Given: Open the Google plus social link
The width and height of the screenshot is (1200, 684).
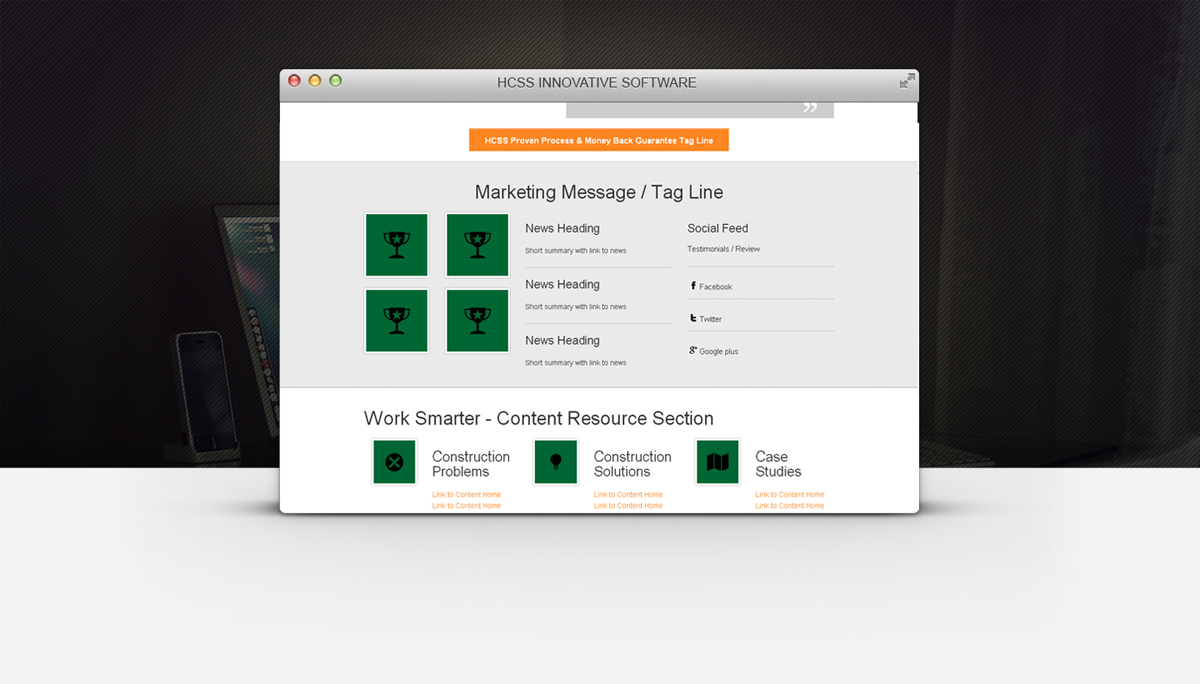Looking at the screenshot, I should click(x=719, y=352).
